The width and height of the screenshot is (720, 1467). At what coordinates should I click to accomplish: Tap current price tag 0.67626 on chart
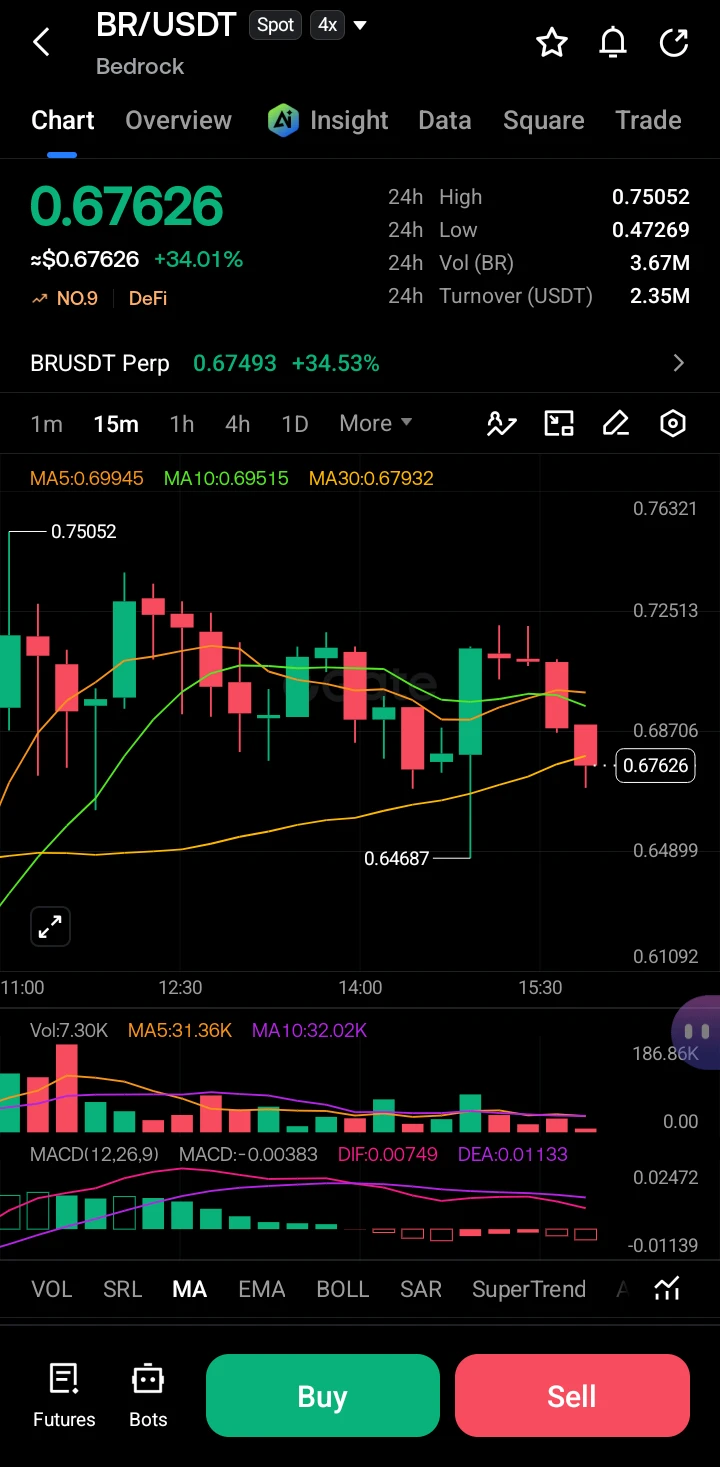(655, 766)
